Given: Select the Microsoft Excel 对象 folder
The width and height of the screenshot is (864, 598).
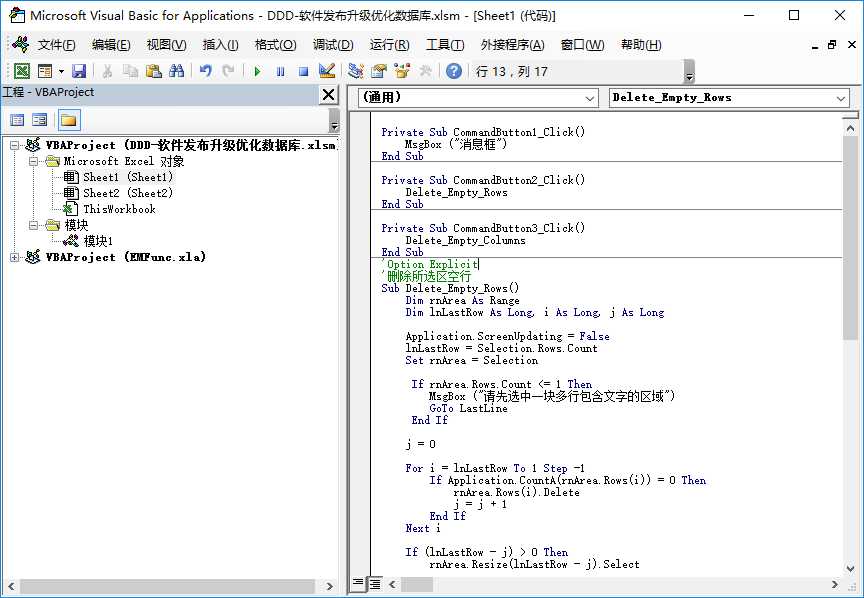Looking at the screenshot, I should [x=123, y=161].
